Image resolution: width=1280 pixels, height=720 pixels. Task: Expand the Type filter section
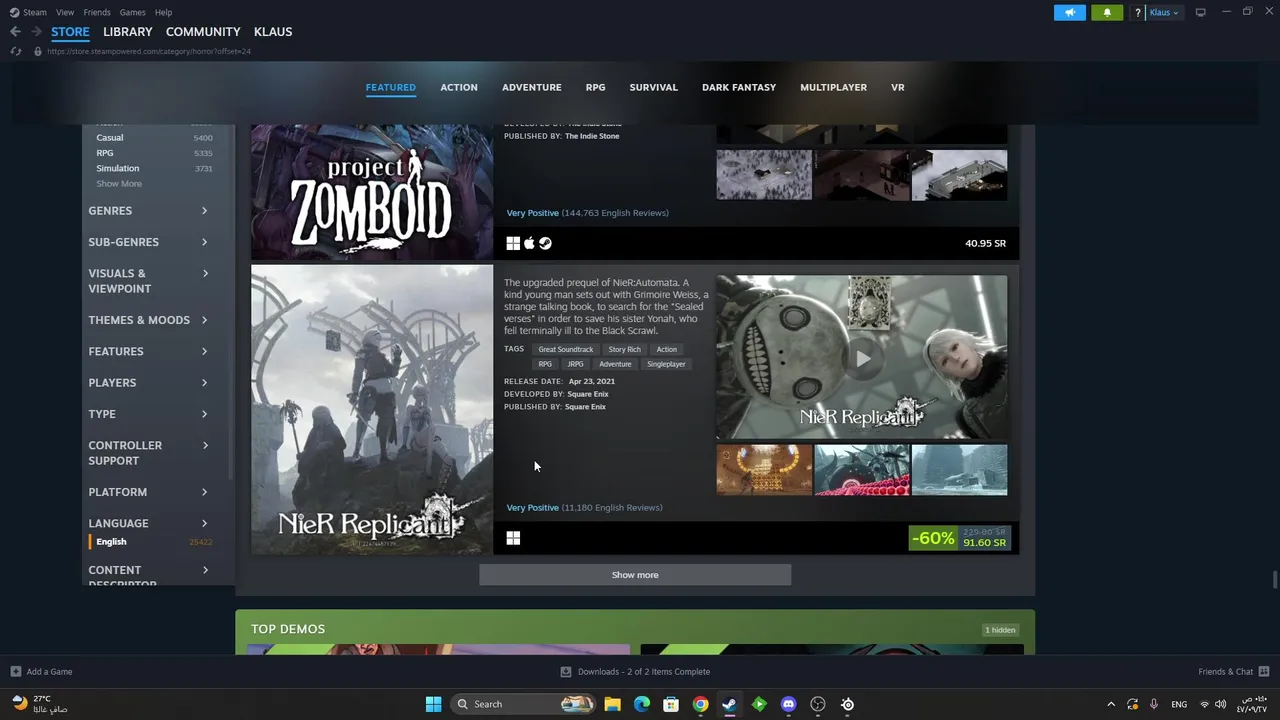148,414
